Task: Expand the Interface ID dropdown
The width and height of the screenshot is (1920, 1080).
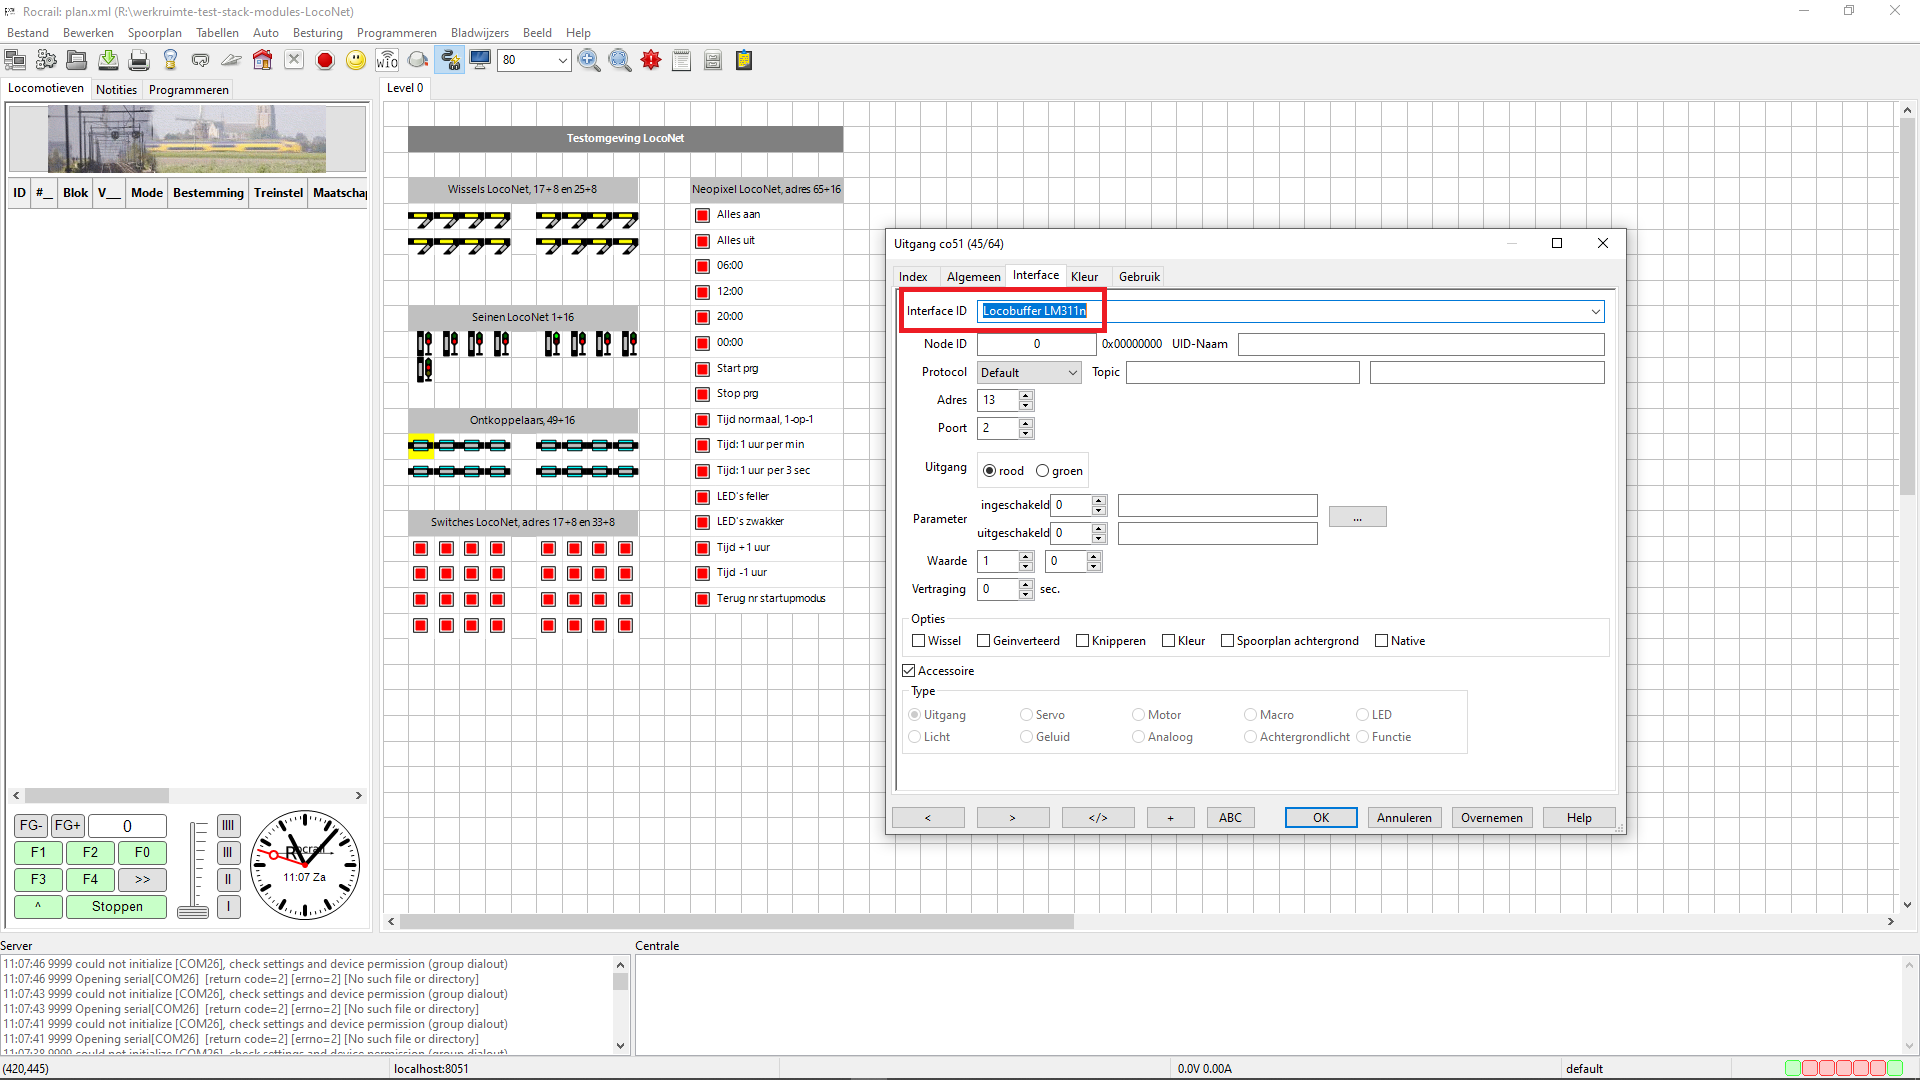Action: pos(1595,312)
